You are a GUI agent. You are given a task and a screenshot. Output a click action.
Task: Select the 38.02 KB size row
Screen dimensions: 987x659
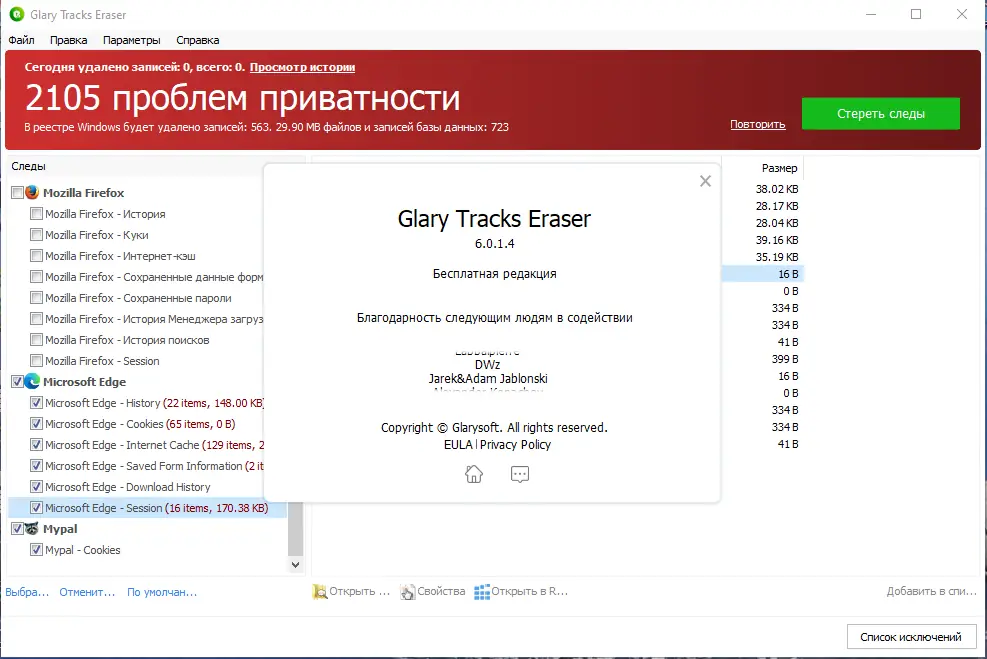coord(763,189)
